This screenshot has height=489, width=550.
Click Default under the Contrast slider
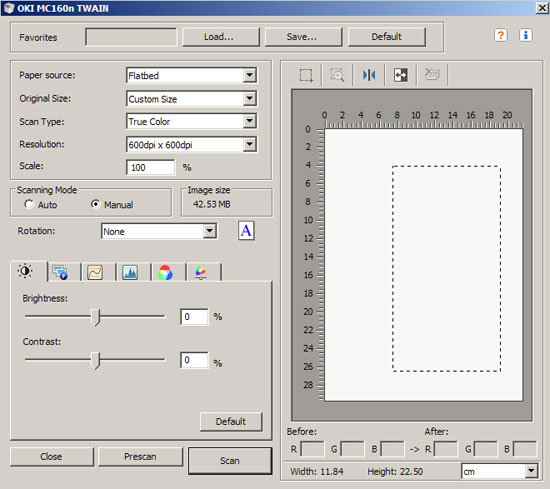[231, 422]
